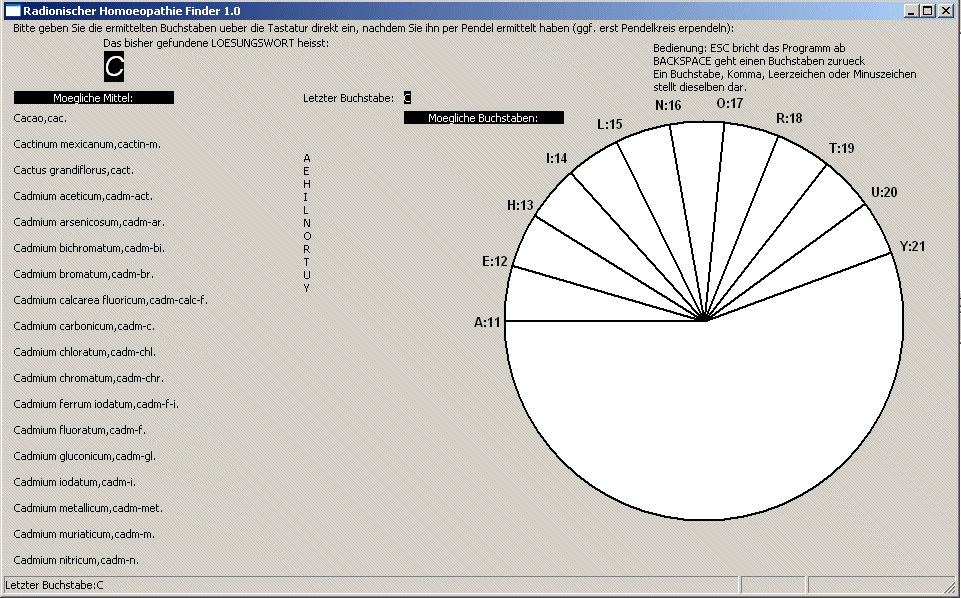Select remedy 'Cacao,cac.'

pos(40,118)
